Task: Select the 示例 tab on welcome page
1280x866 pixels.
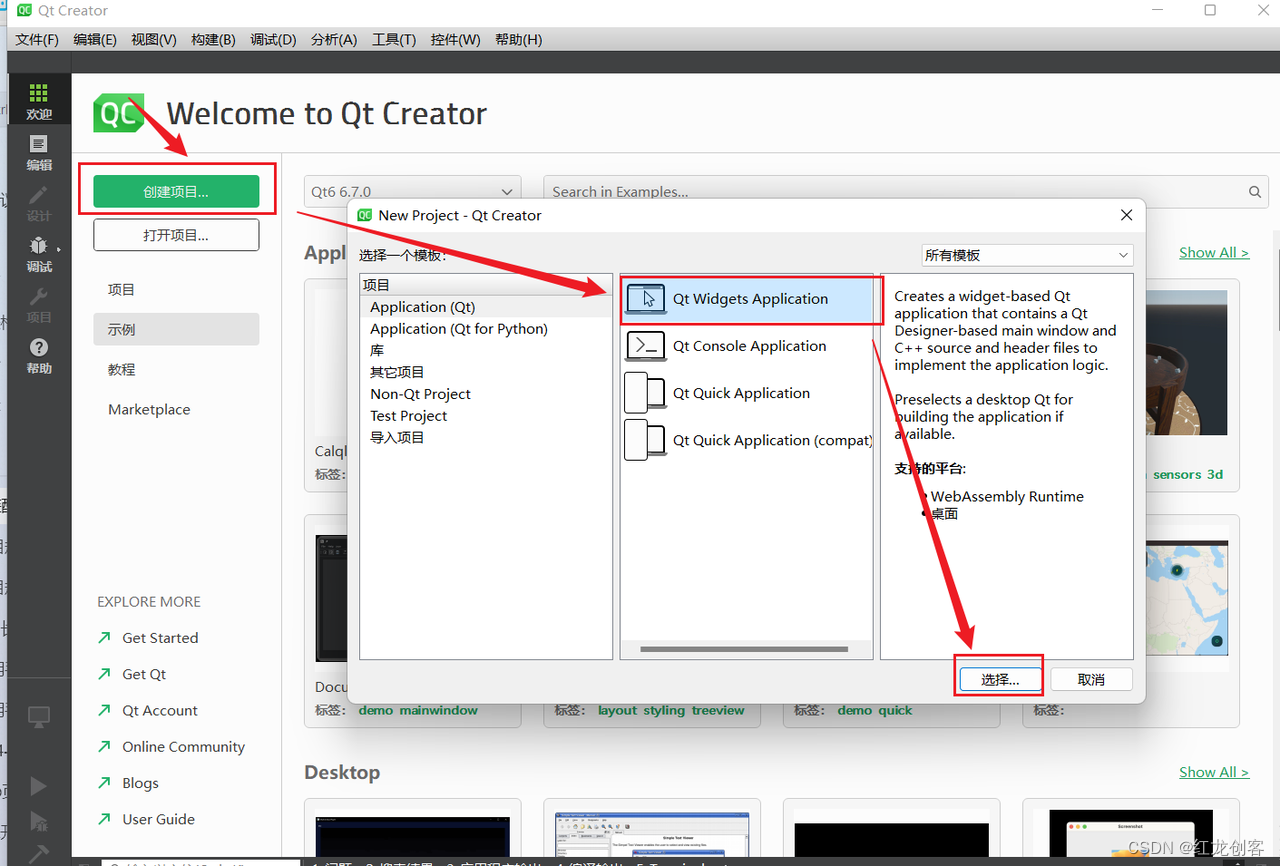Action: tap(176, 329)
